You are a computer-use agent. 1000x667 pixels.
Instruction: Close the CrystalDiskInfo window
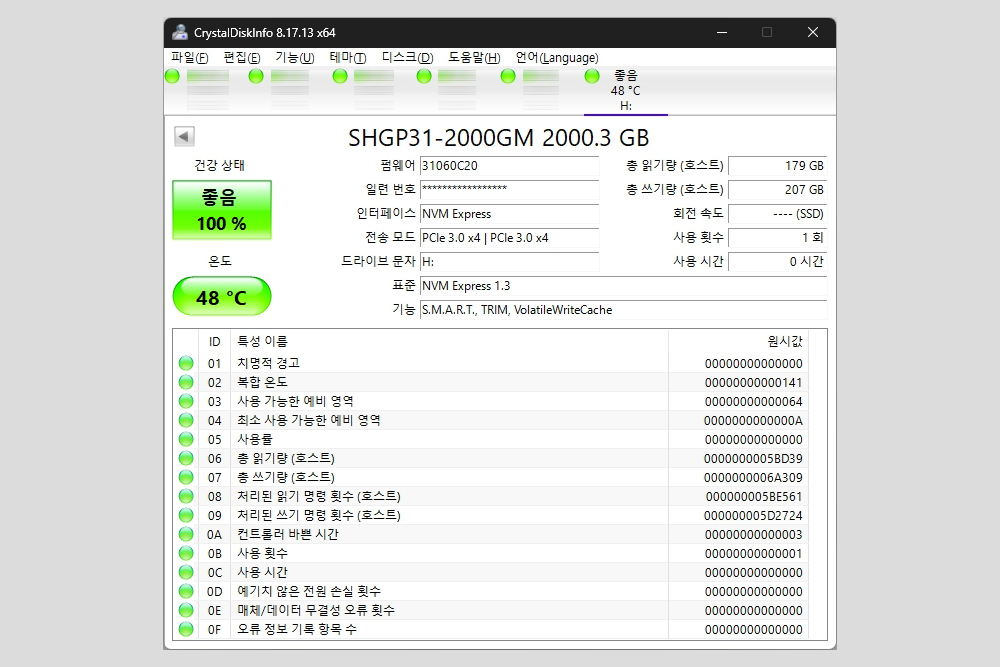[812, 33]
